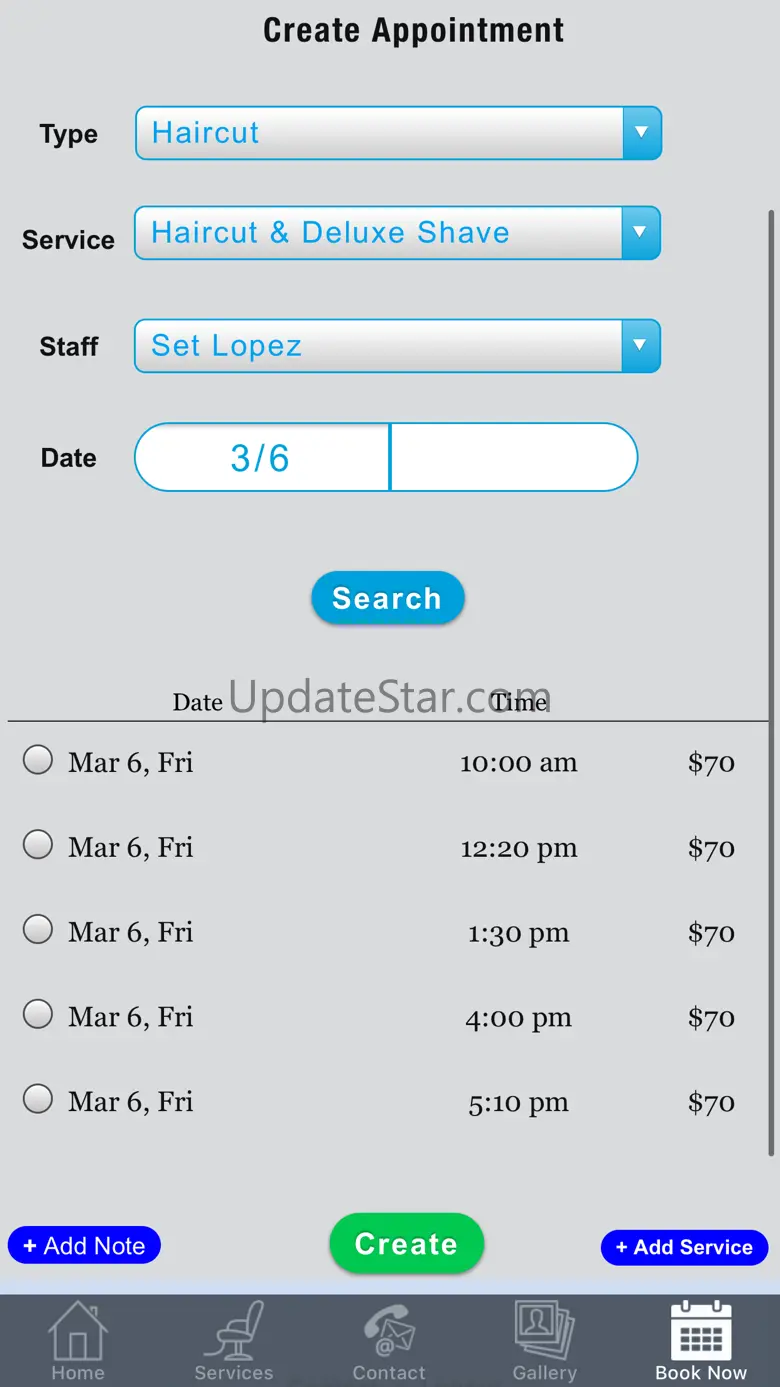Screen dimensions: 780x1387
Task: Choose the 5:10 pm time slot radio button
Action: (x=38, y=1100)
